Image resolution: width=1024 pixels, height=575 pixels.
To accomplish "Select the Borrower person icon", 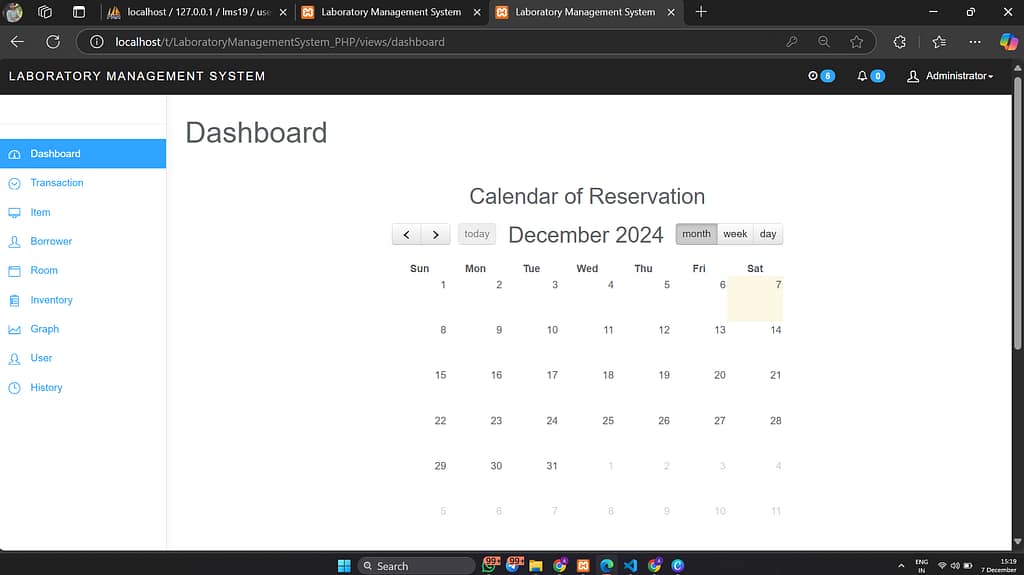I will [x=14, y=242].
